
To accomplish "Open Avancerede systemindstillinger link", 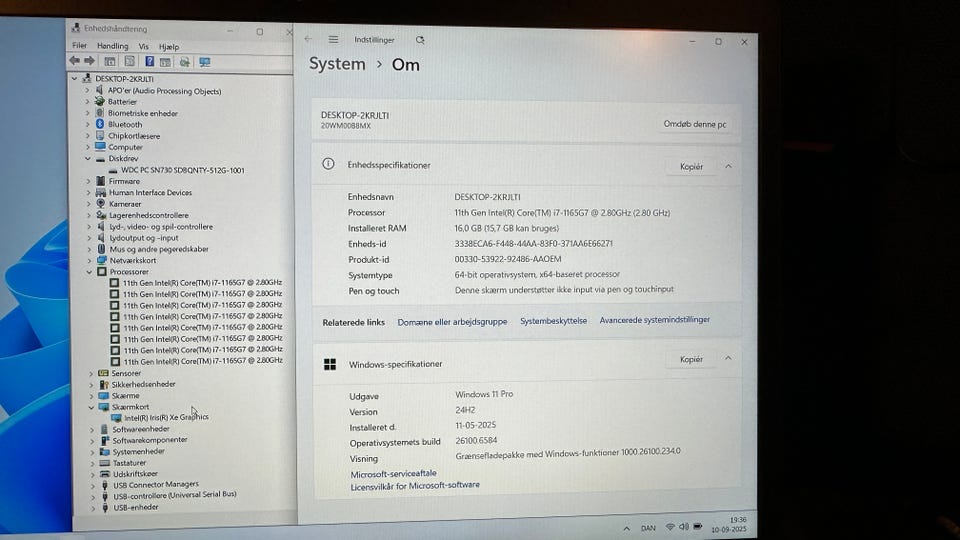I will coord(654,320).
